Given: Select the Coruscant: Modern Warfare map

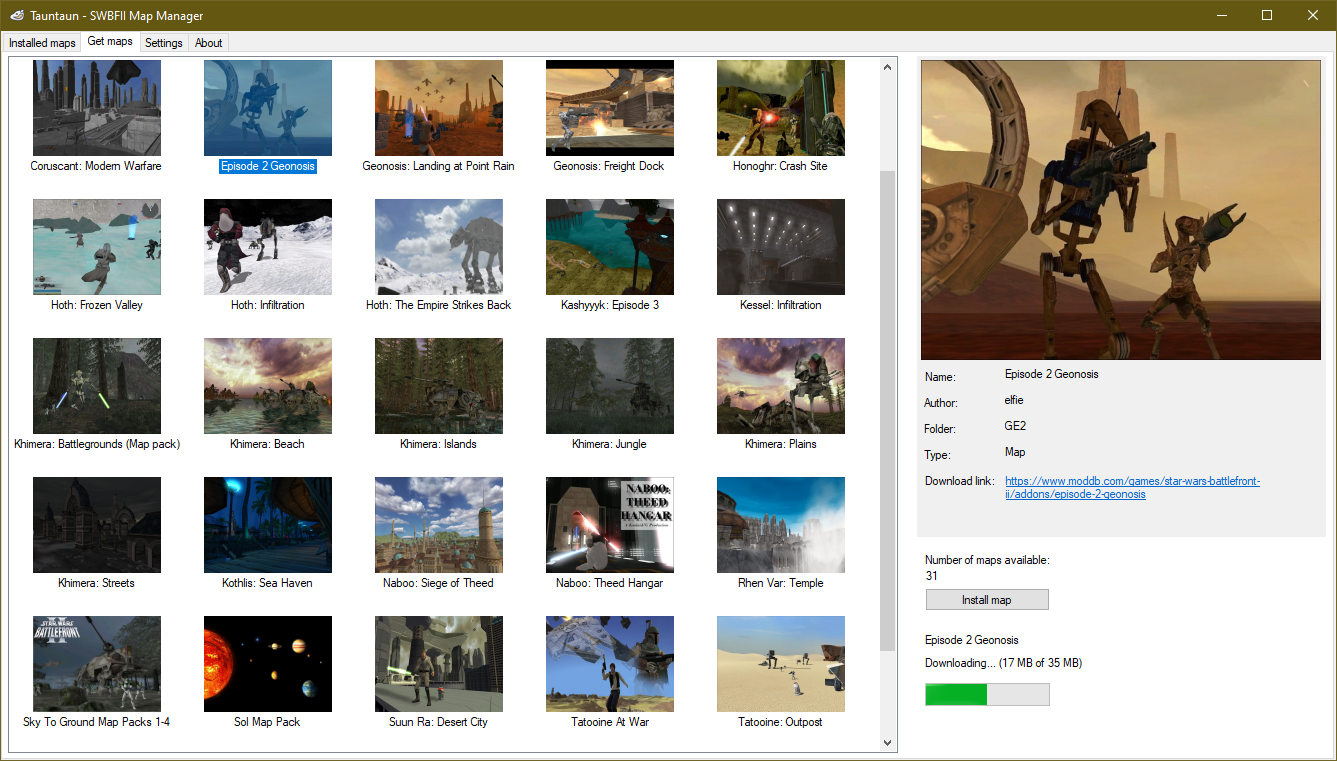Looking at the screenshot, I should click(96, 107).
